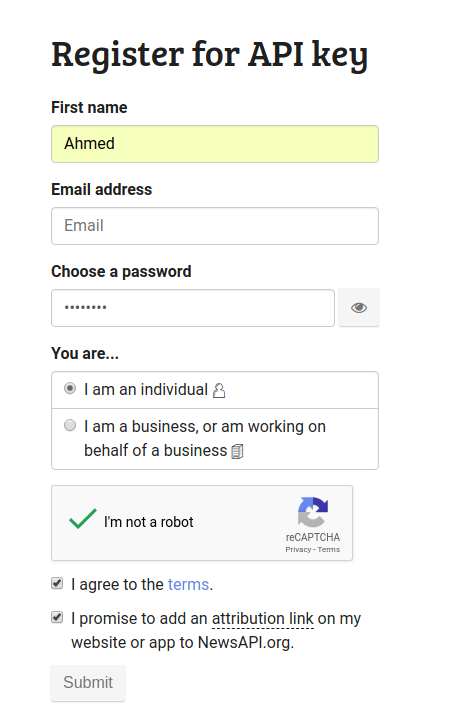Click the 'working on behalf of a business' text
Viewport: 454px width, 705px height.
[205, 438]
